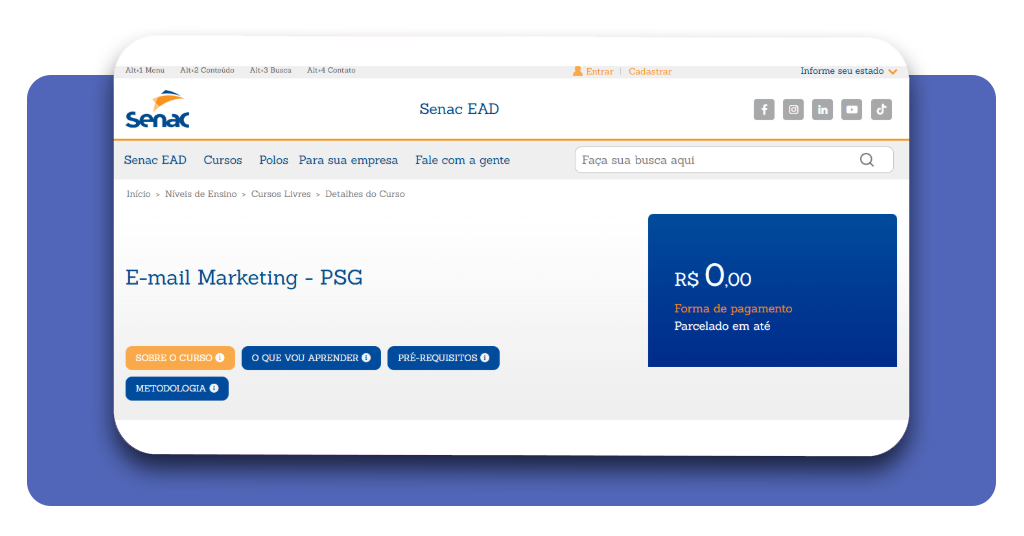Click info icon on Pré-Requisitos
This screenshot has width=1024, height=536.
point(485,358)
